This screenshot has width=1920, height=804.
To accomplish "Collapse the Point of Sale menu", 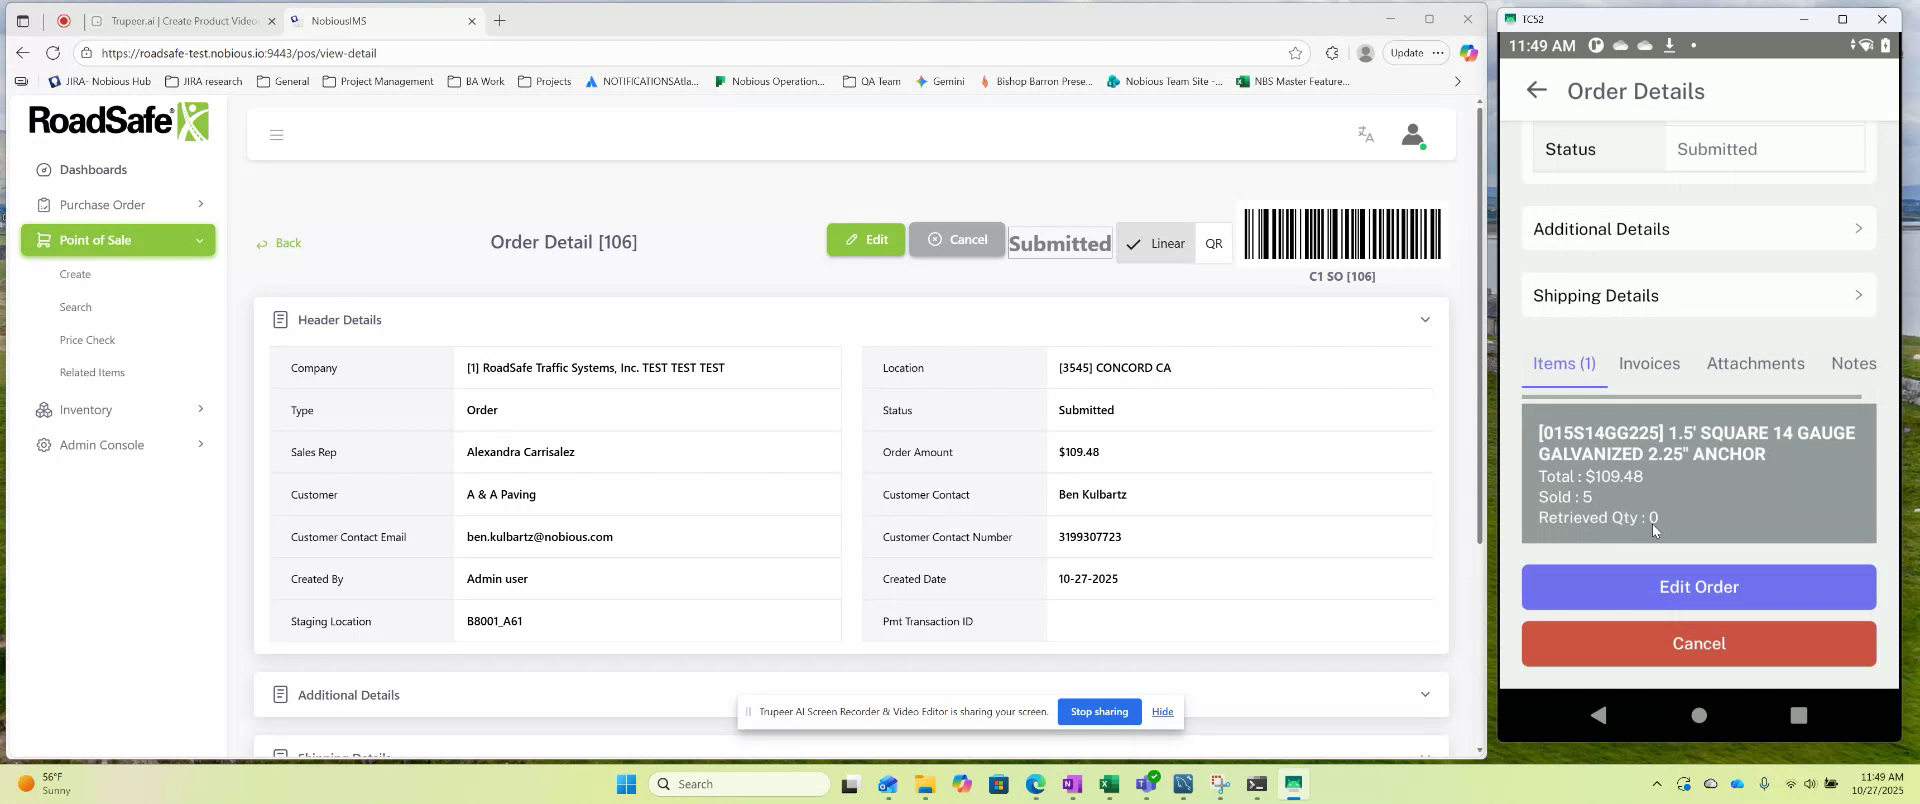I will click(x=118, y=240).
